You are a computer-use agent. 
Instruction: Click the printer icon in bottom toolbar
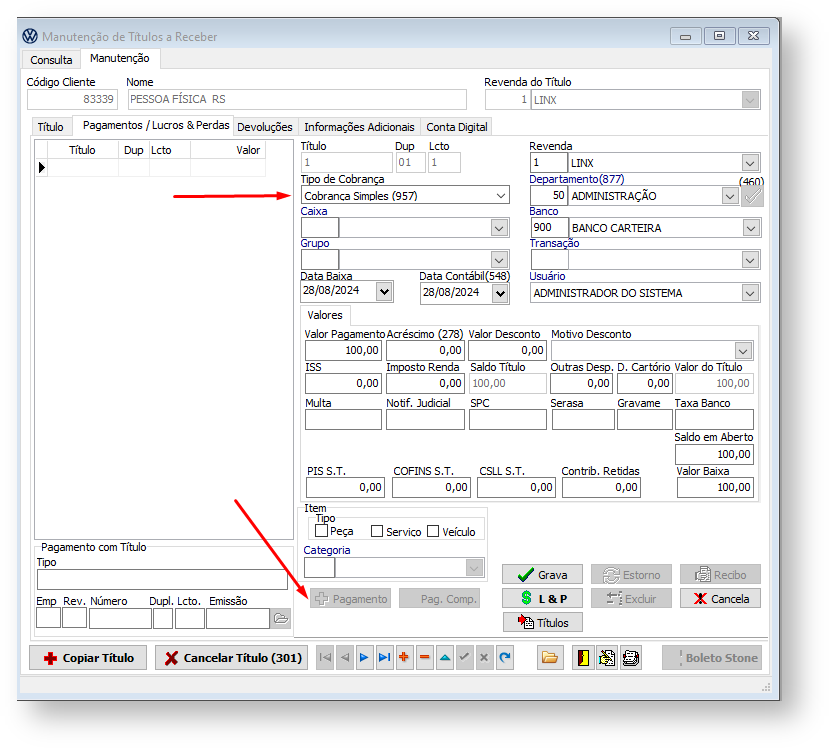(x=630, y=657)
